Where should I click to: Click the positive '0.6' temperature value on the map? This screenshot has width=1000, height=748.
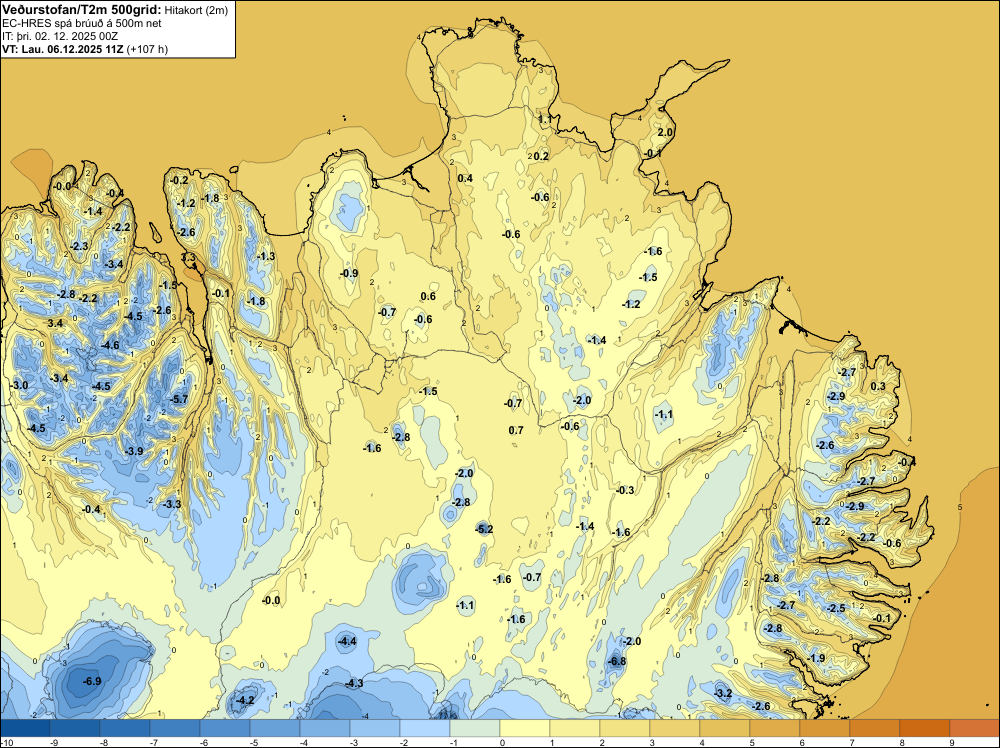pyautogui.click(x=429, y=296)
